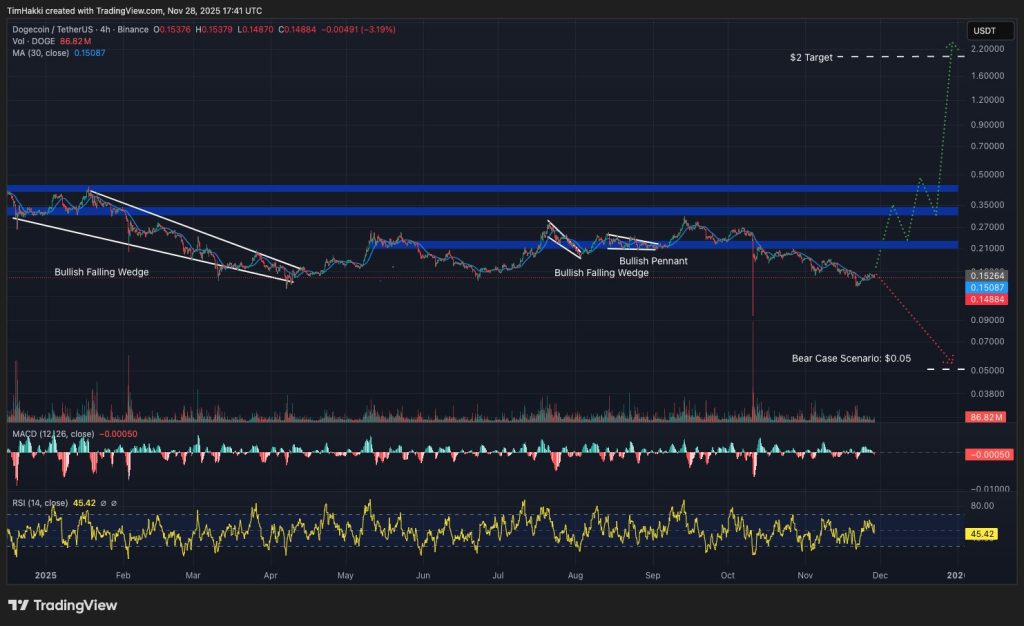The height and width of the screenshot is (626, 1024).
Task: Select the Vol · DOGE indicator legend
Action: point(29,41)
